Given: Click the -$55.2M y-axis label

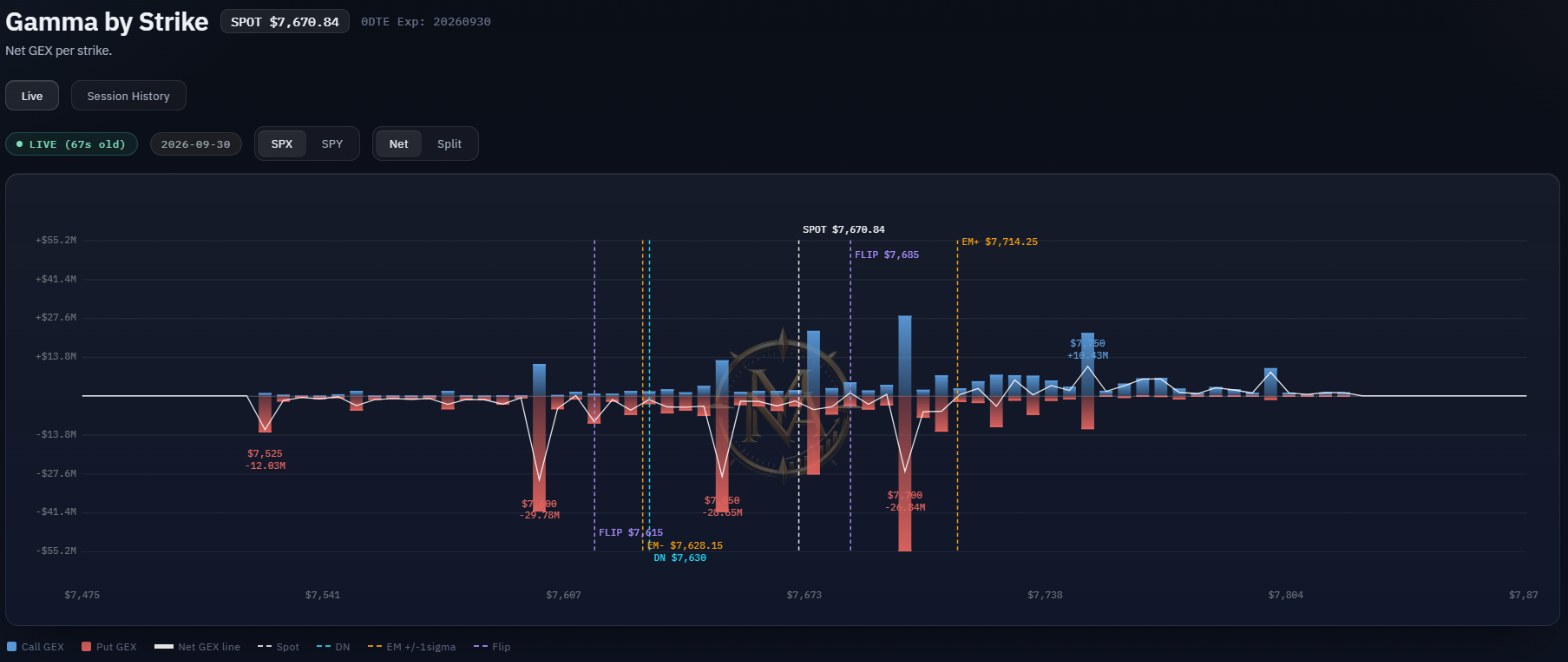Looking at the screenshot, I should click(56, 551).
